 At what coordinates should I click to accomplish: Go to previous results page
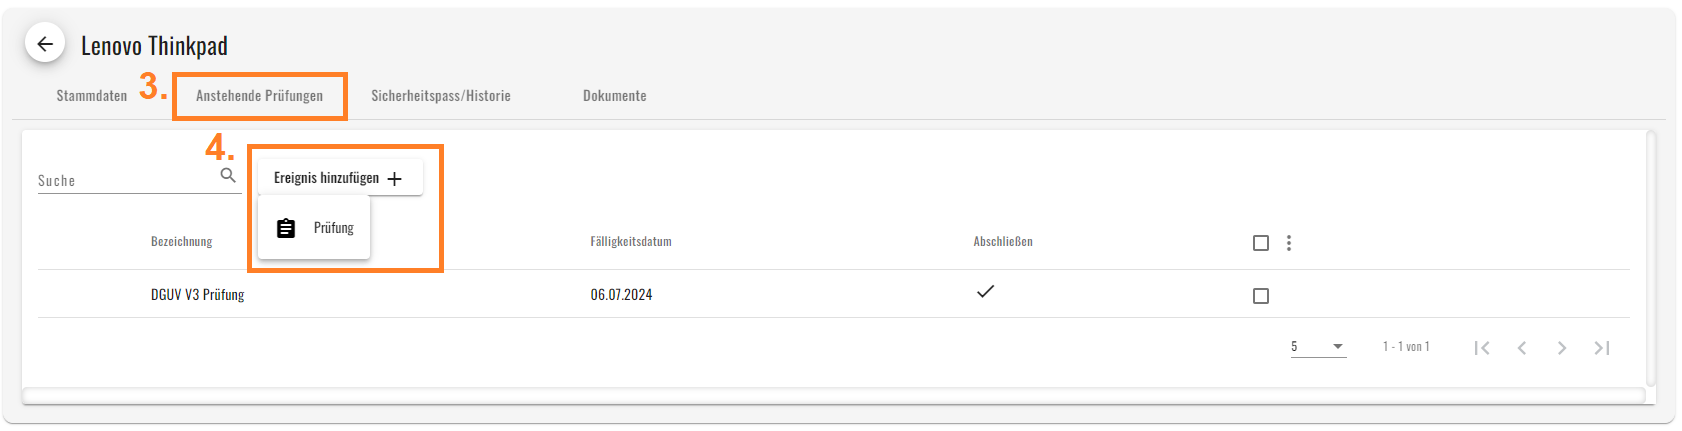pyautogui.click(x=1522, y=348)
